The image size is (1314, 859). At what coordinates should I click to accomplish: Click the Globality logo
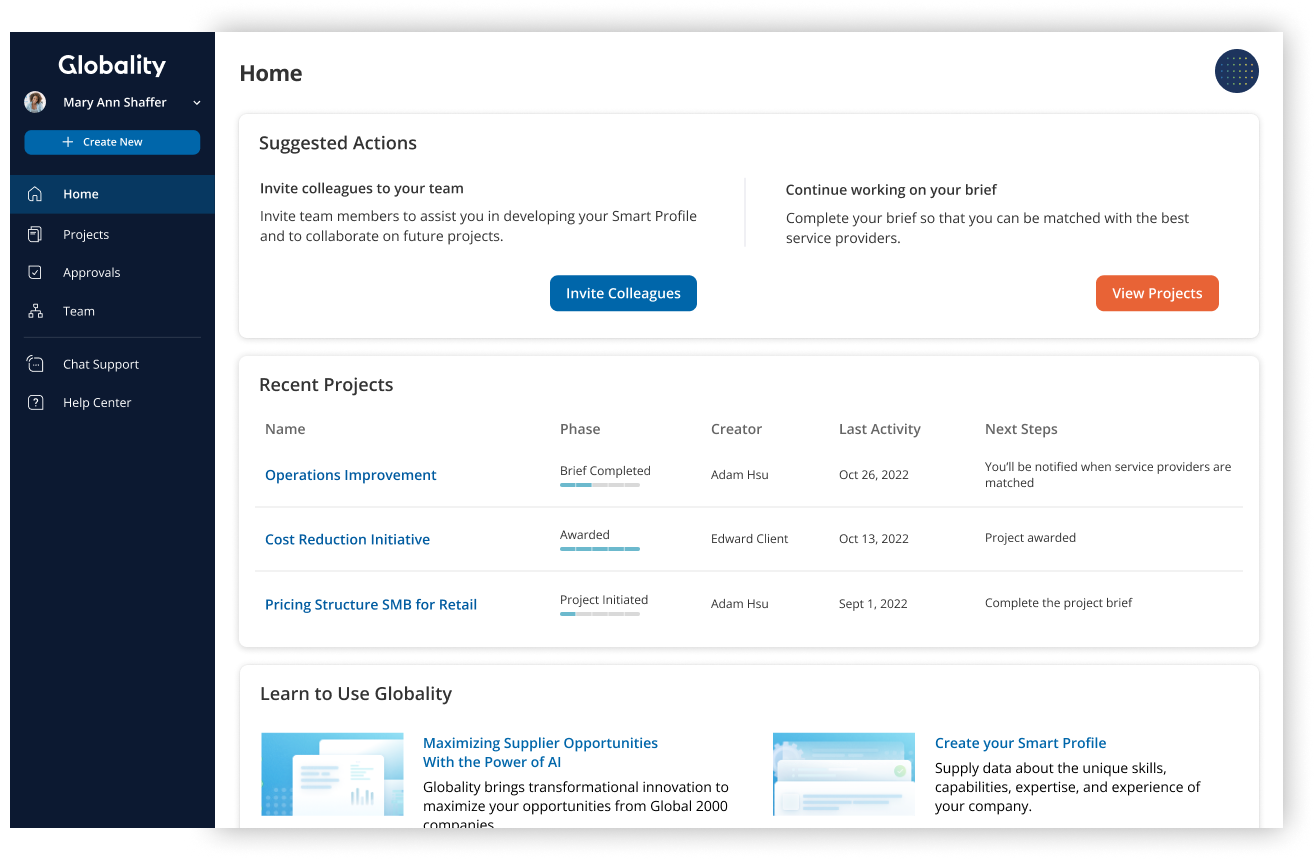(112, 65)
